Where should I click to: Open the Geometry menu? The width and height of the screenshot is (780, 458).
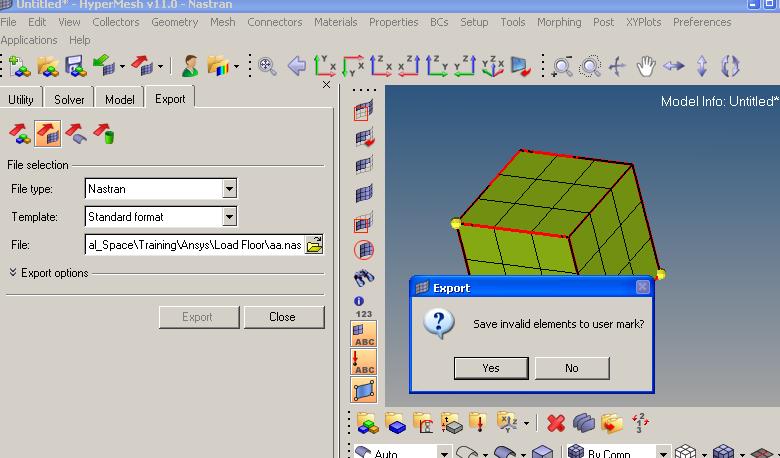pos(175,22)
